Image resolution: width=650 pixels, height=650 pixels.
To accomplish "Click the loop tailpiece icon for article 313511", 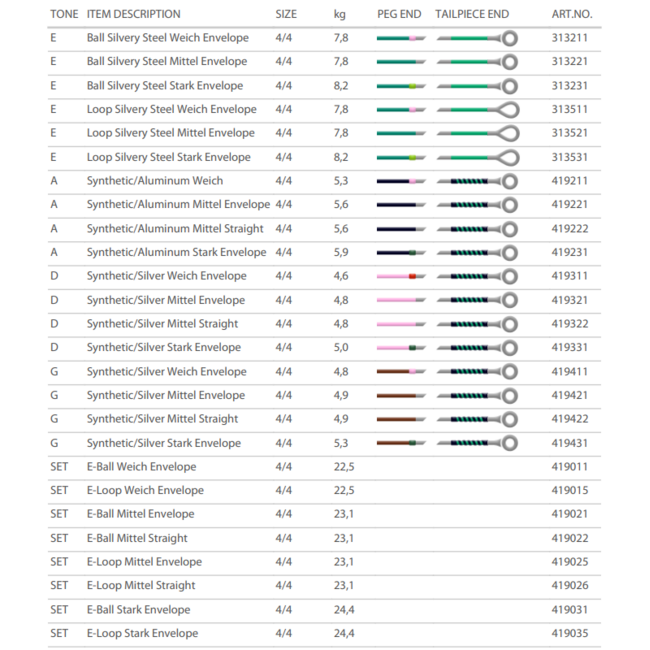I will coord(477,110).
